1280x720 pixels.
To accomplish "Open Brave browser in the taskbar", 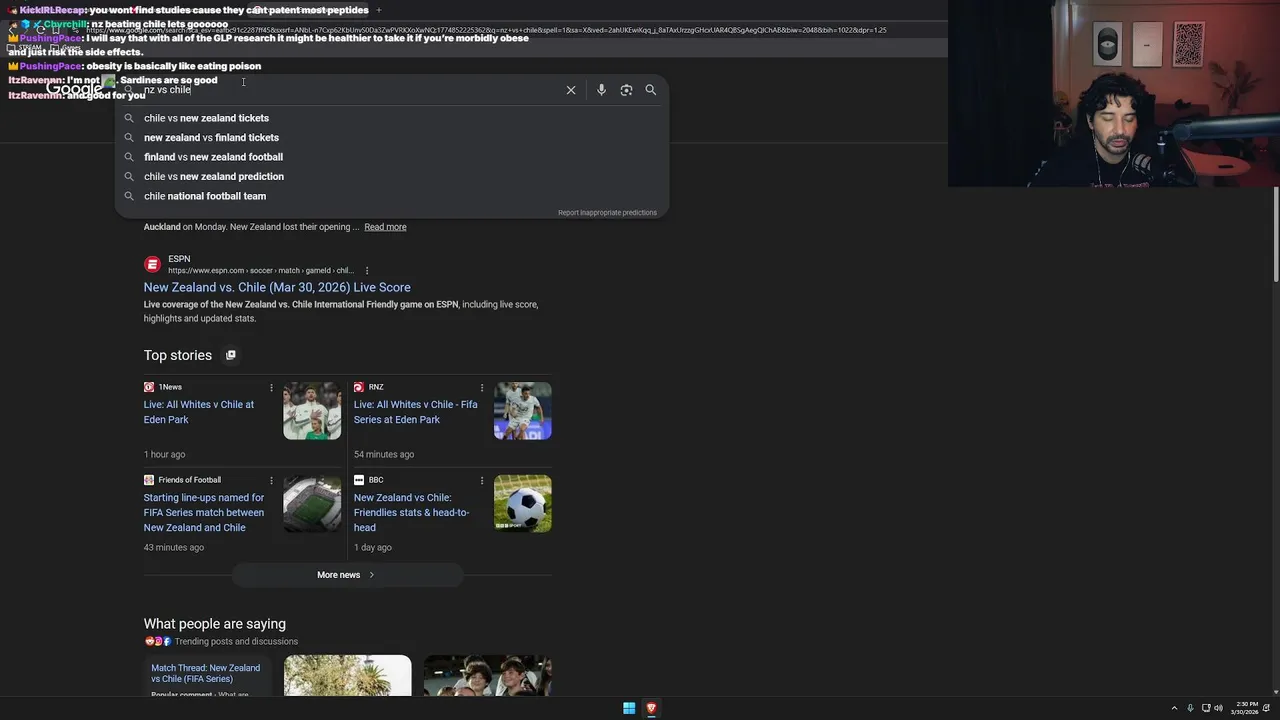I will 651,708.
